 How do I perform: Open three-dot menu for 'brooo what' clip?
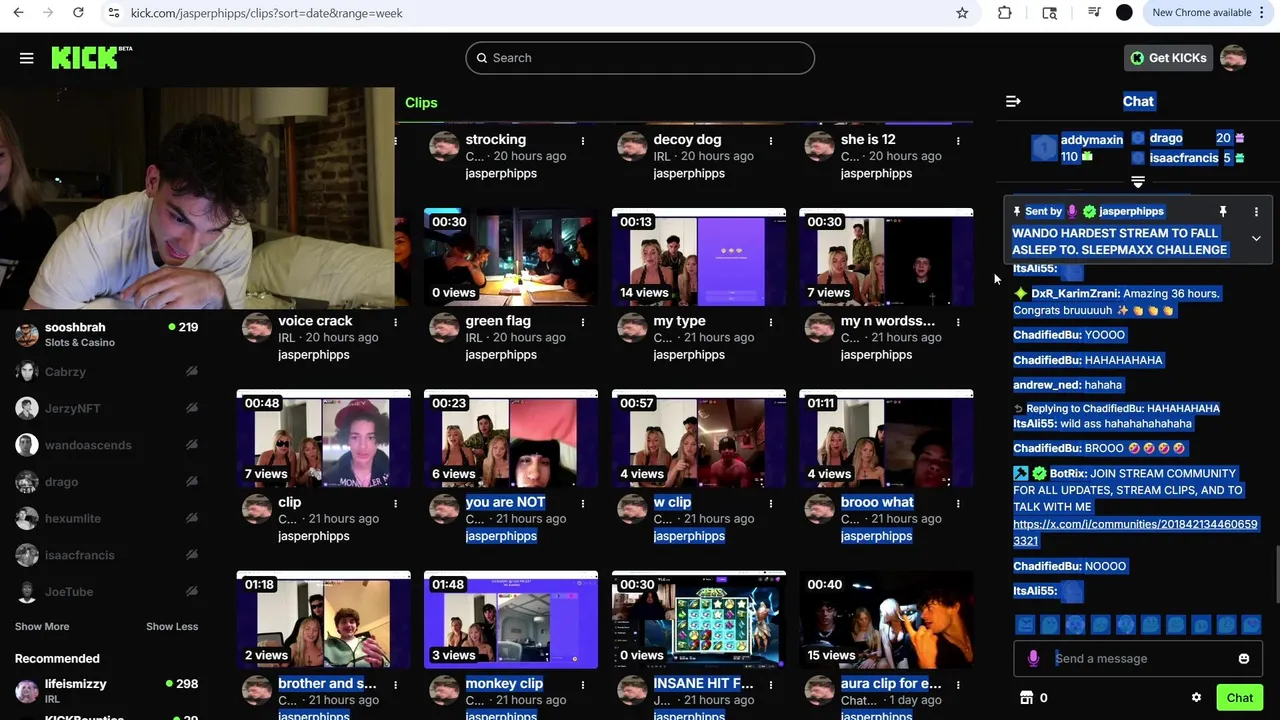click(x=958, y=503)
